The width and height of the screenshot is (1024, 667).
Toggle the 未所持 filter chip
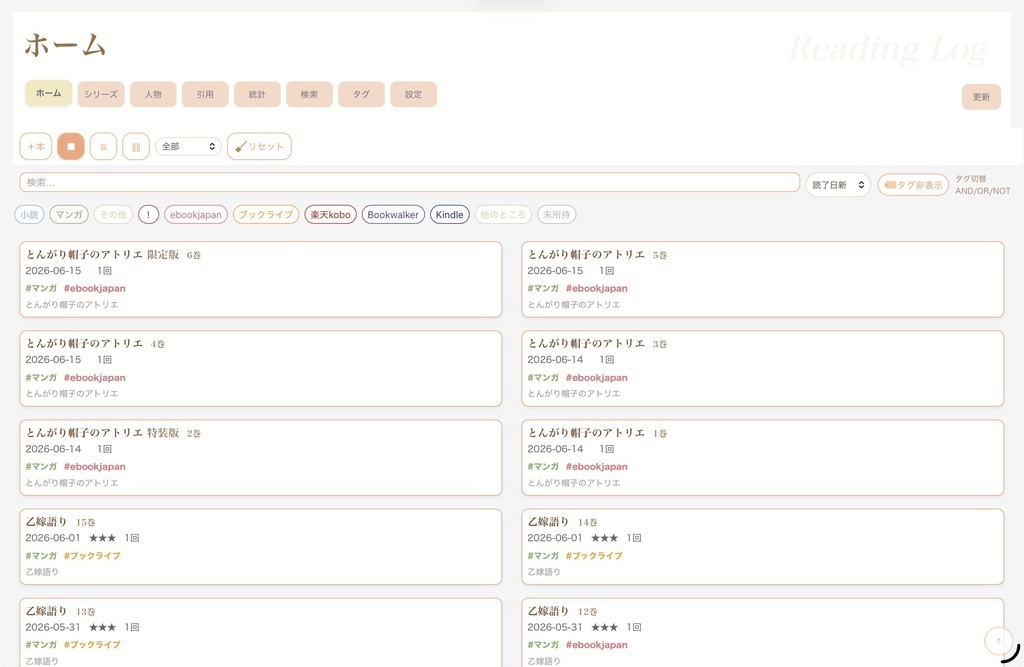[556, 214]
